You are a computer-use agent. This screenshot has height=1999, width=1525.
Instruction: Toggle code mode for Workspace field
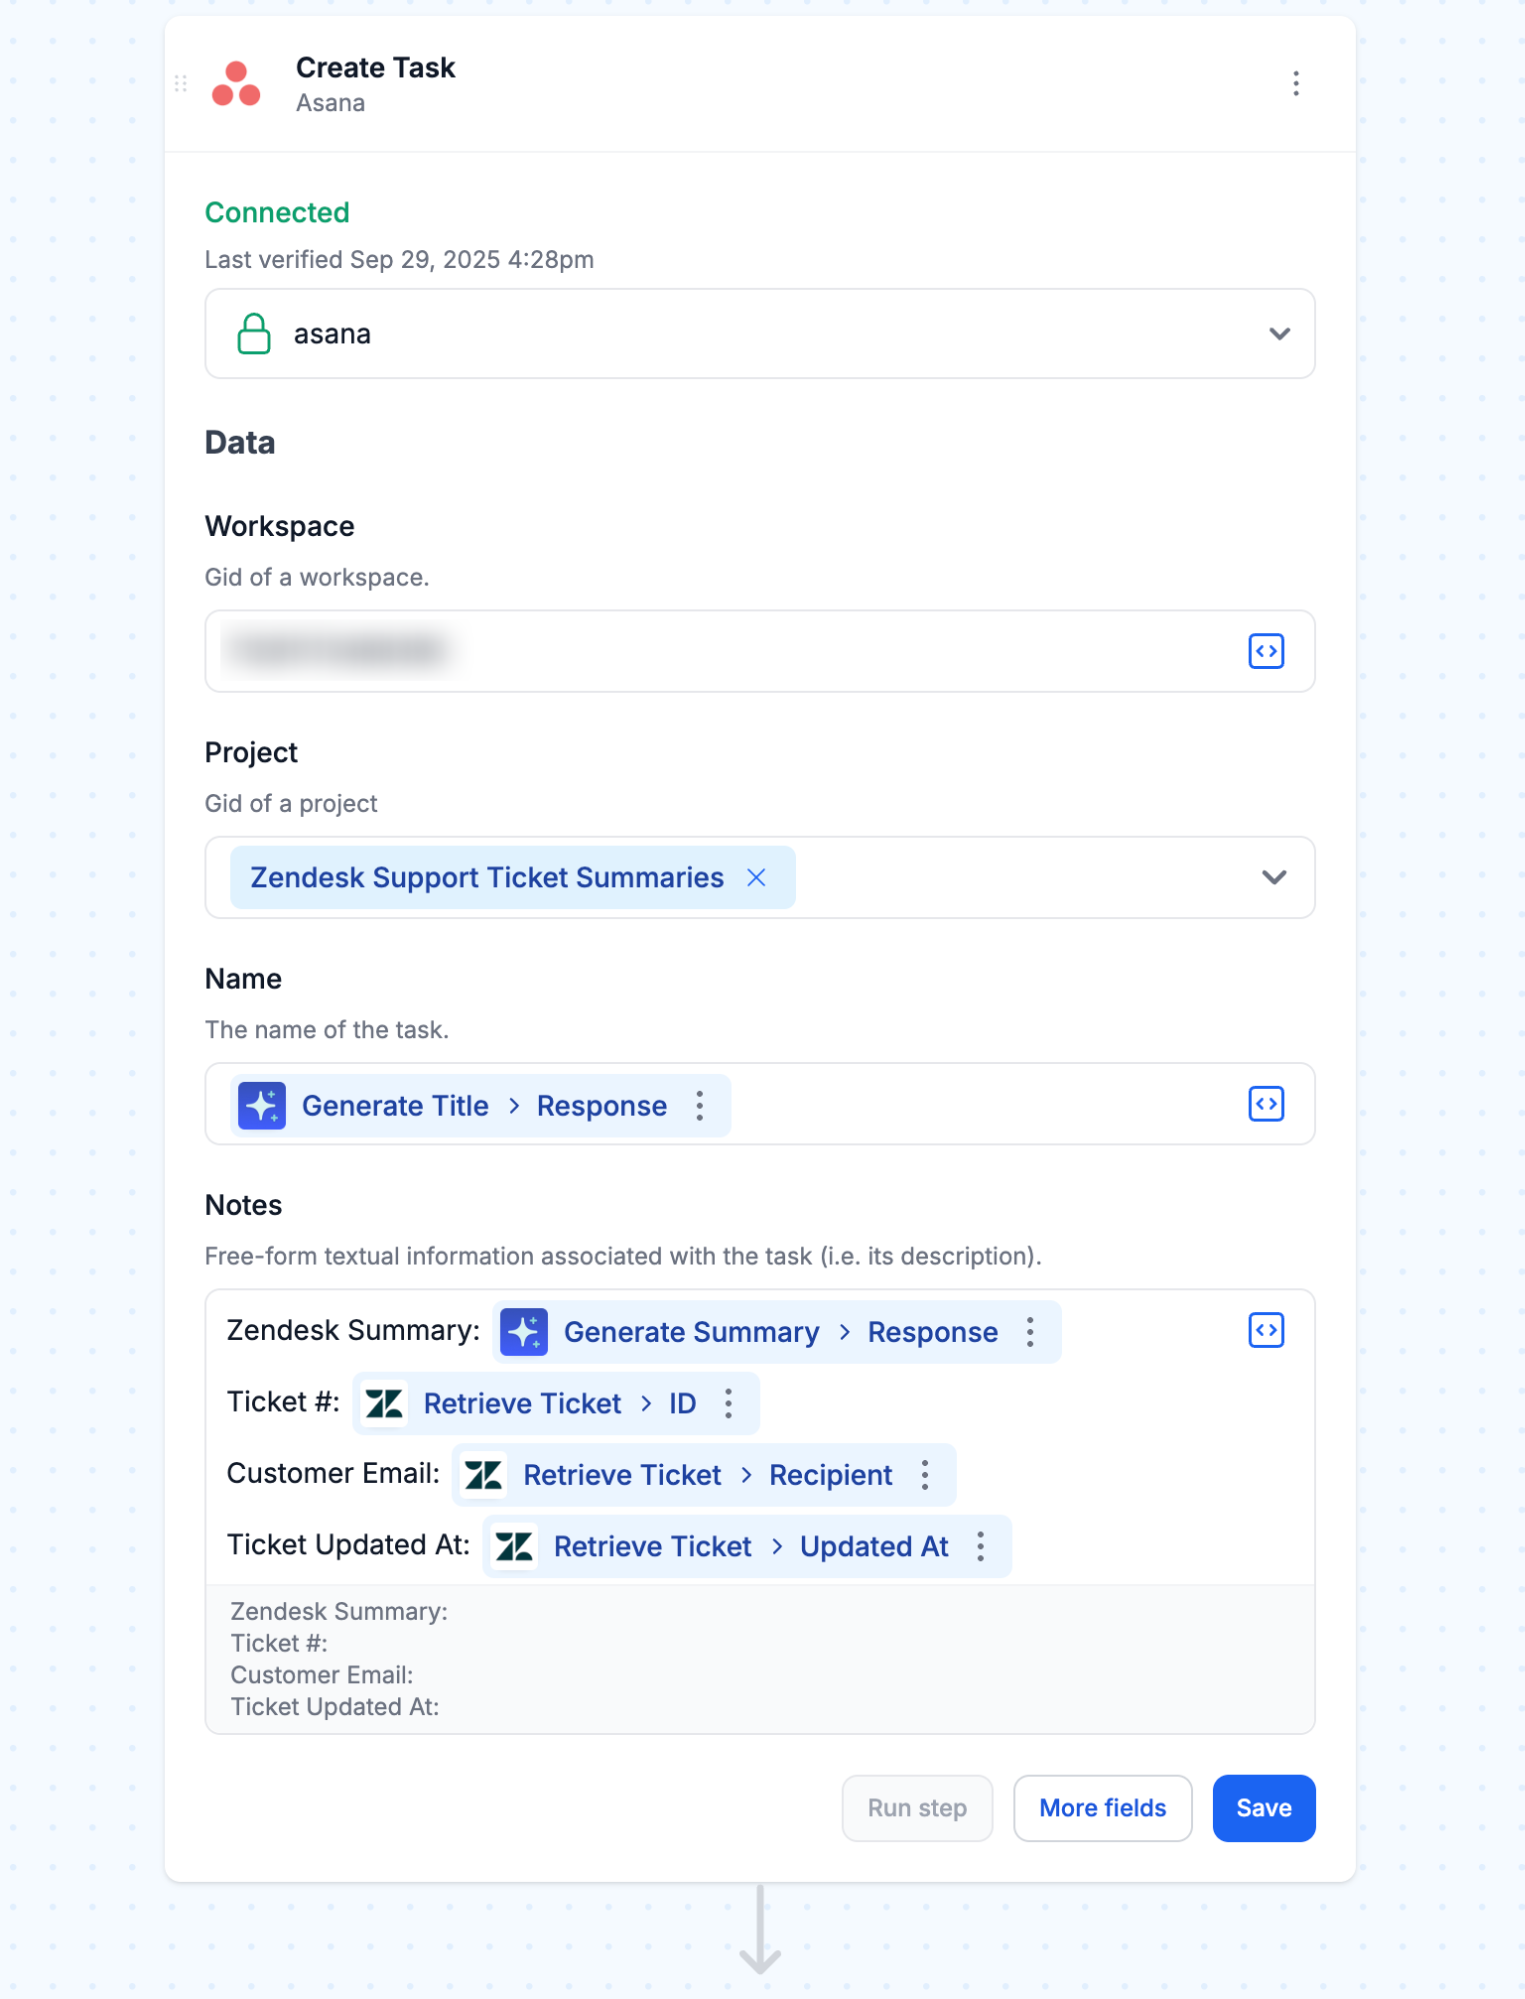coord(1265,651)
